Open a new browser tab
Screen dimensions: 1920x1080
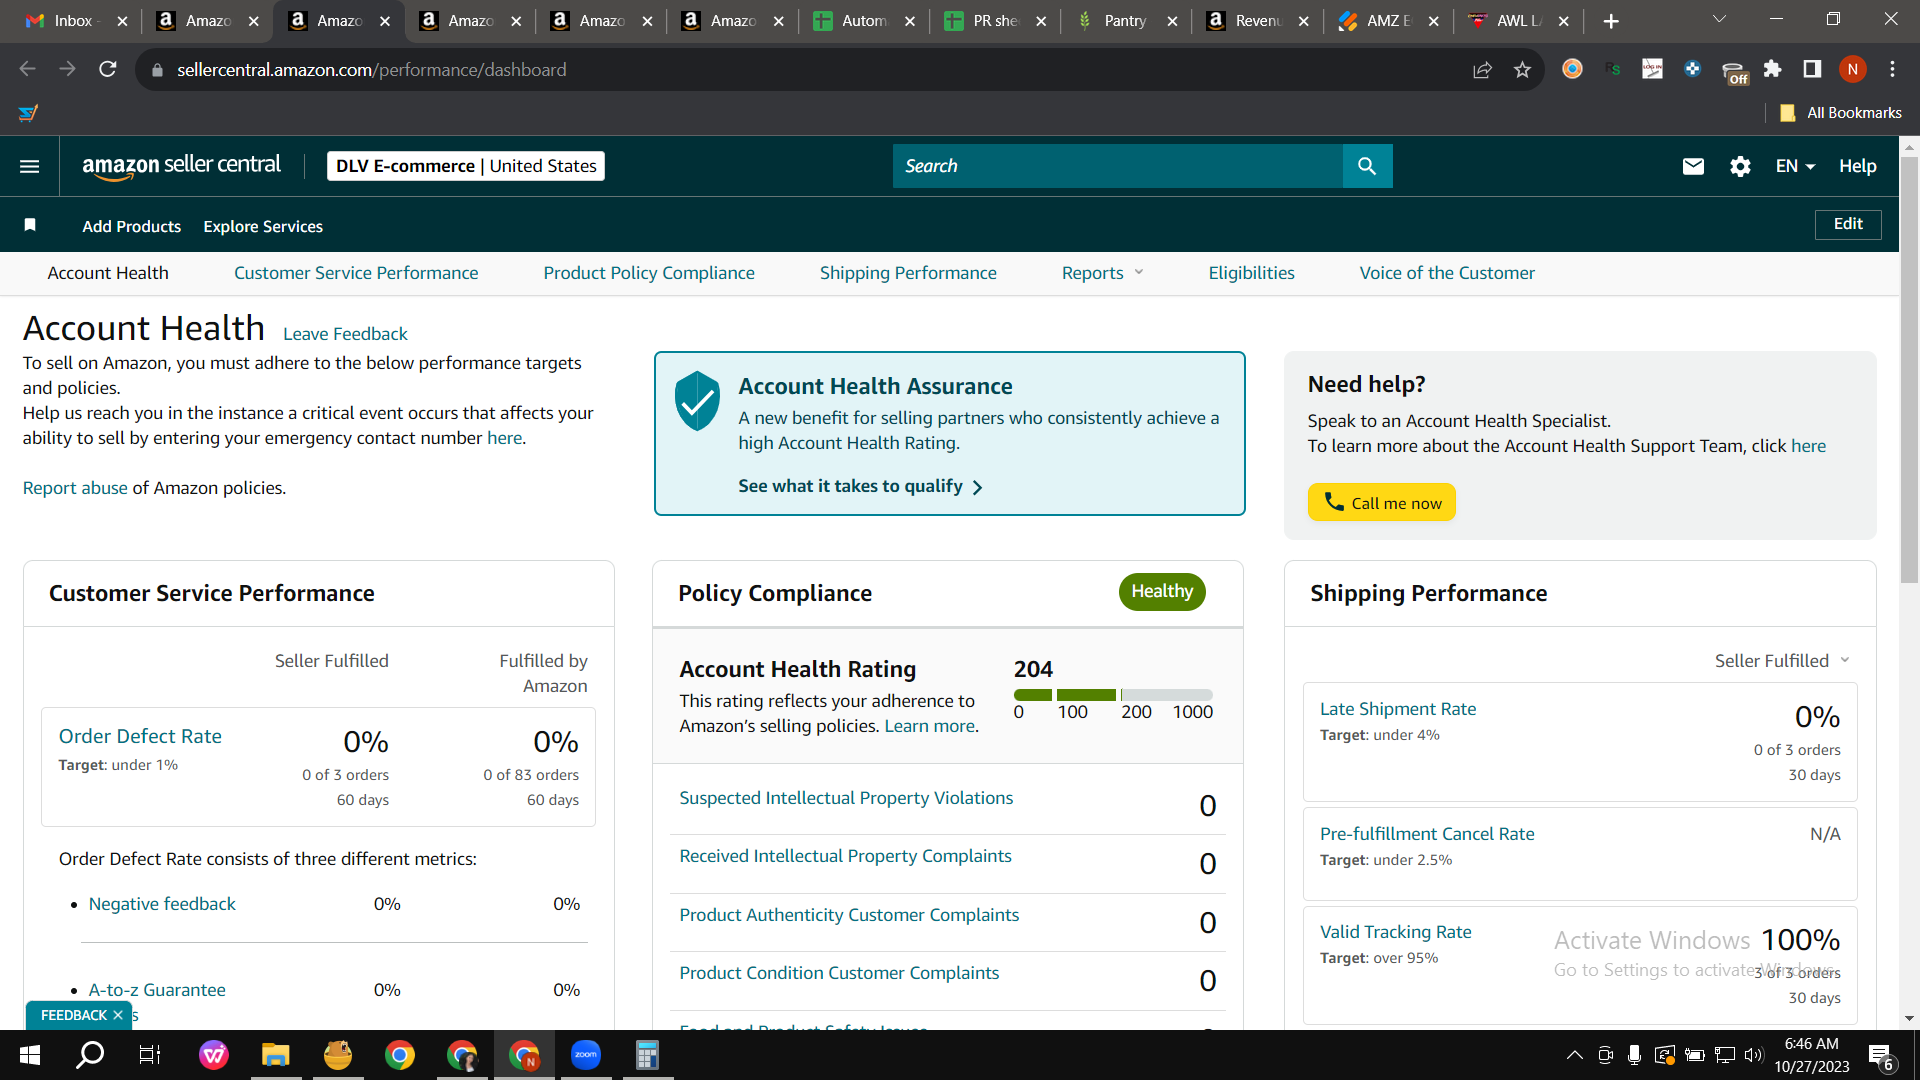click(x=1611, y=21)
